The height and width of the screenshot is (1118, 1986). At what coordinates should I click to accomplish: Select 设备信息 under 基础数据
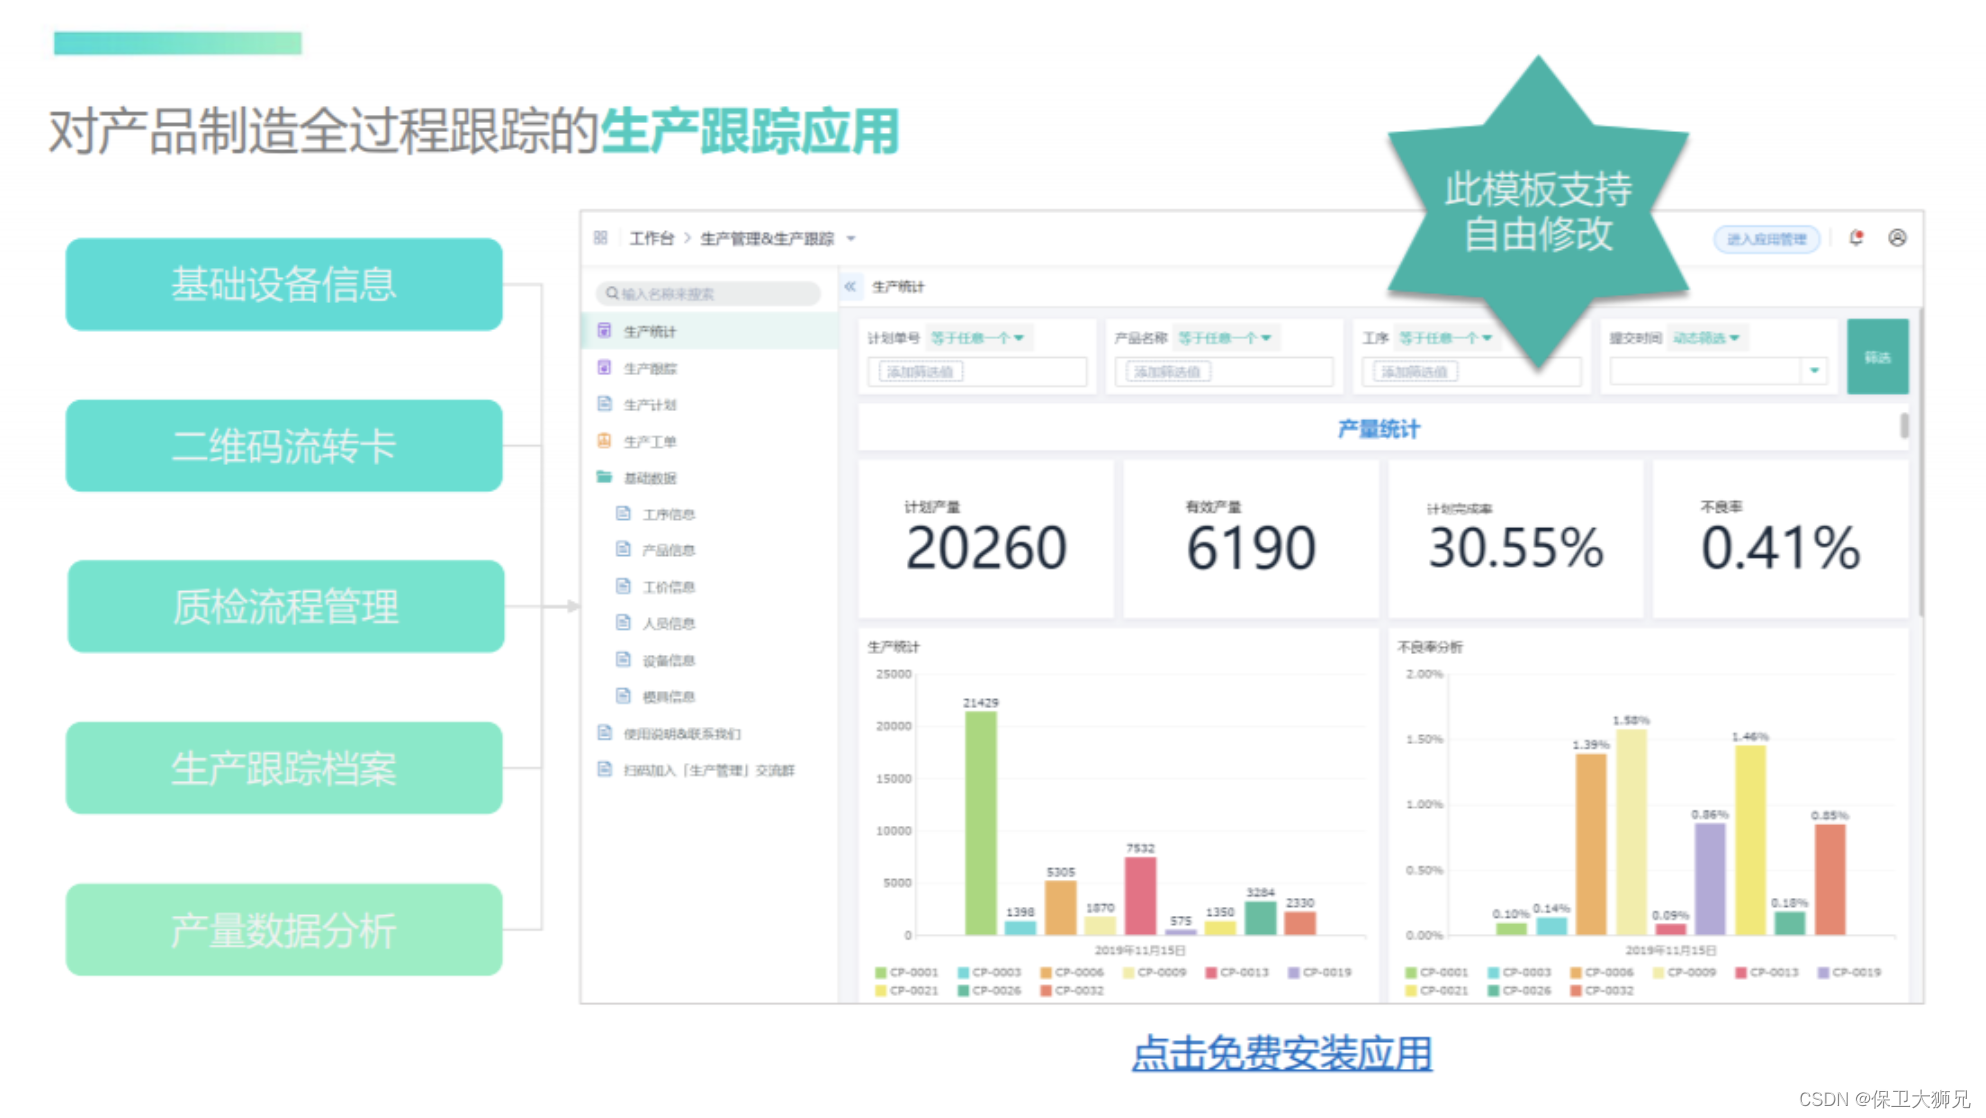pos(668,661)
